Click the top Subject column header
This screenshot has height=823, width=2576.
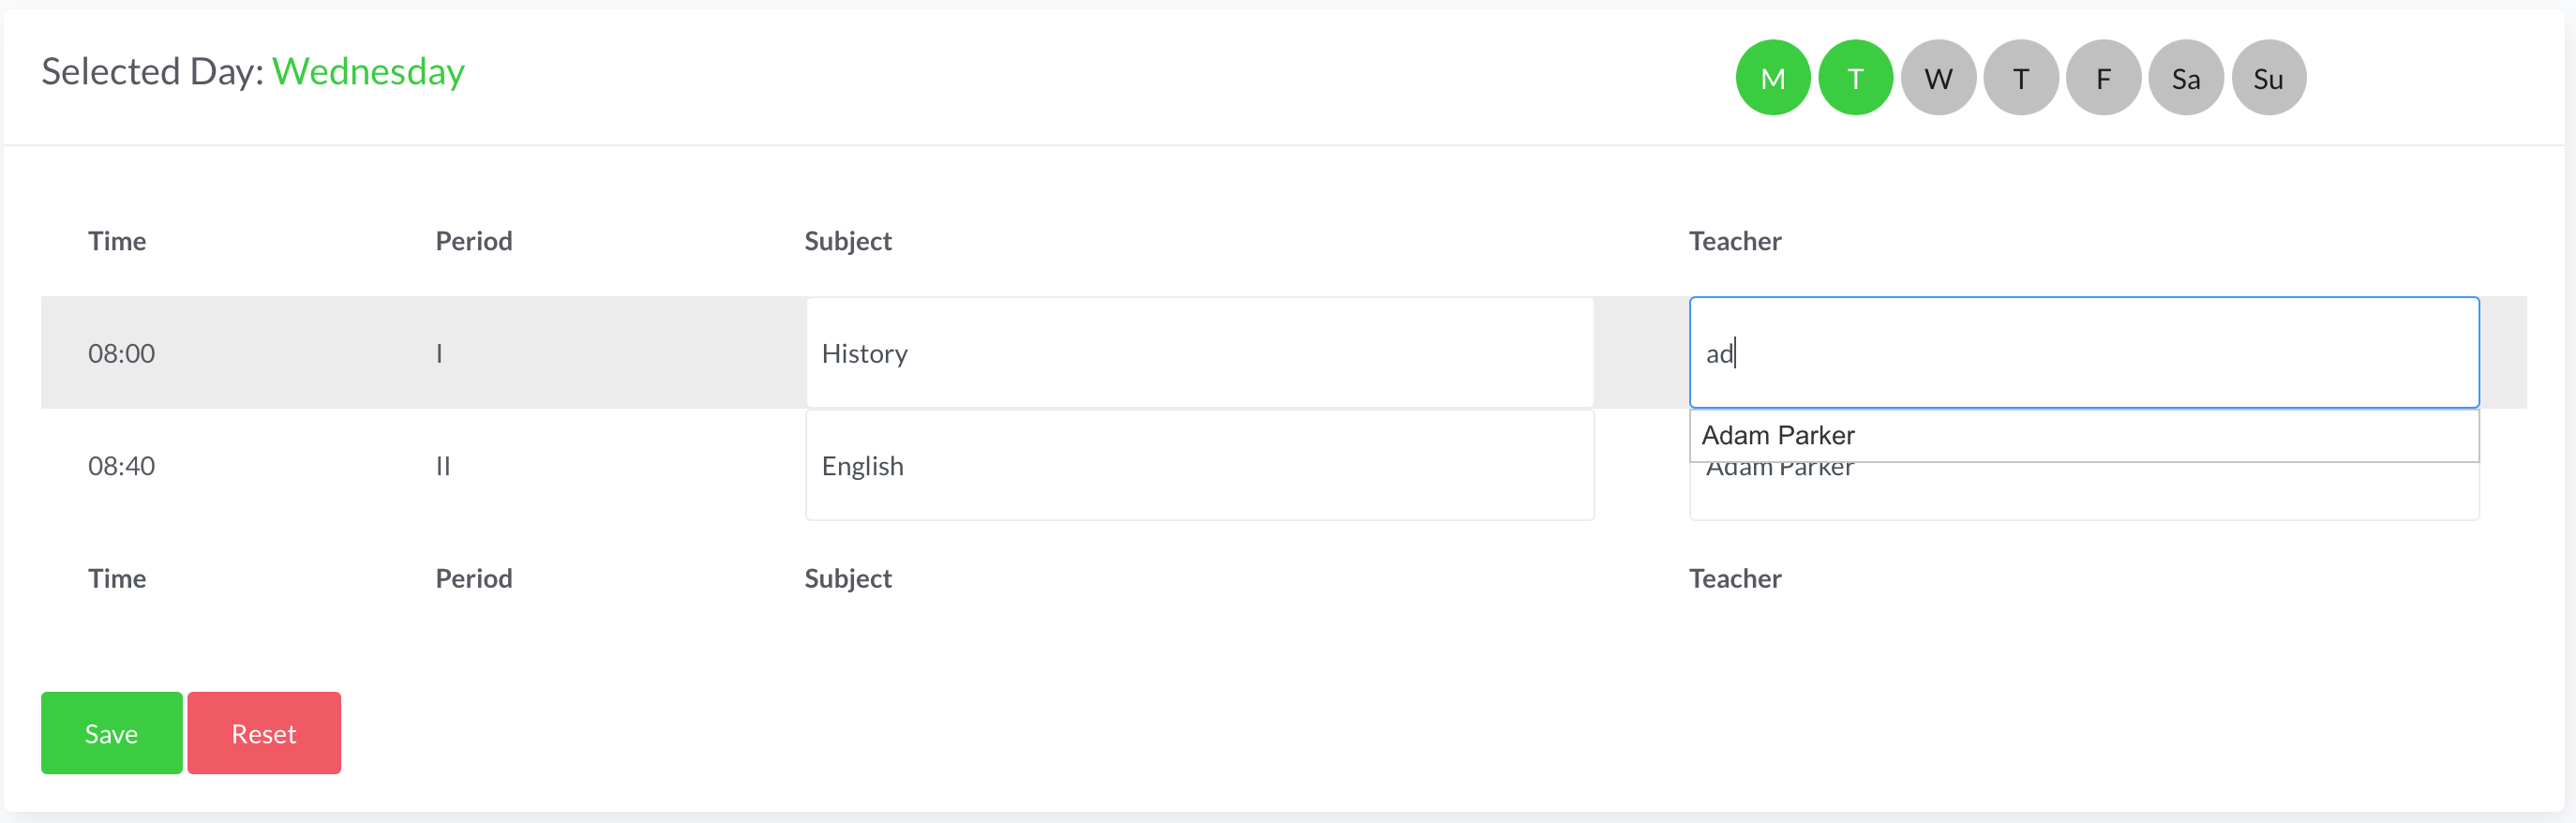point(847,241)
